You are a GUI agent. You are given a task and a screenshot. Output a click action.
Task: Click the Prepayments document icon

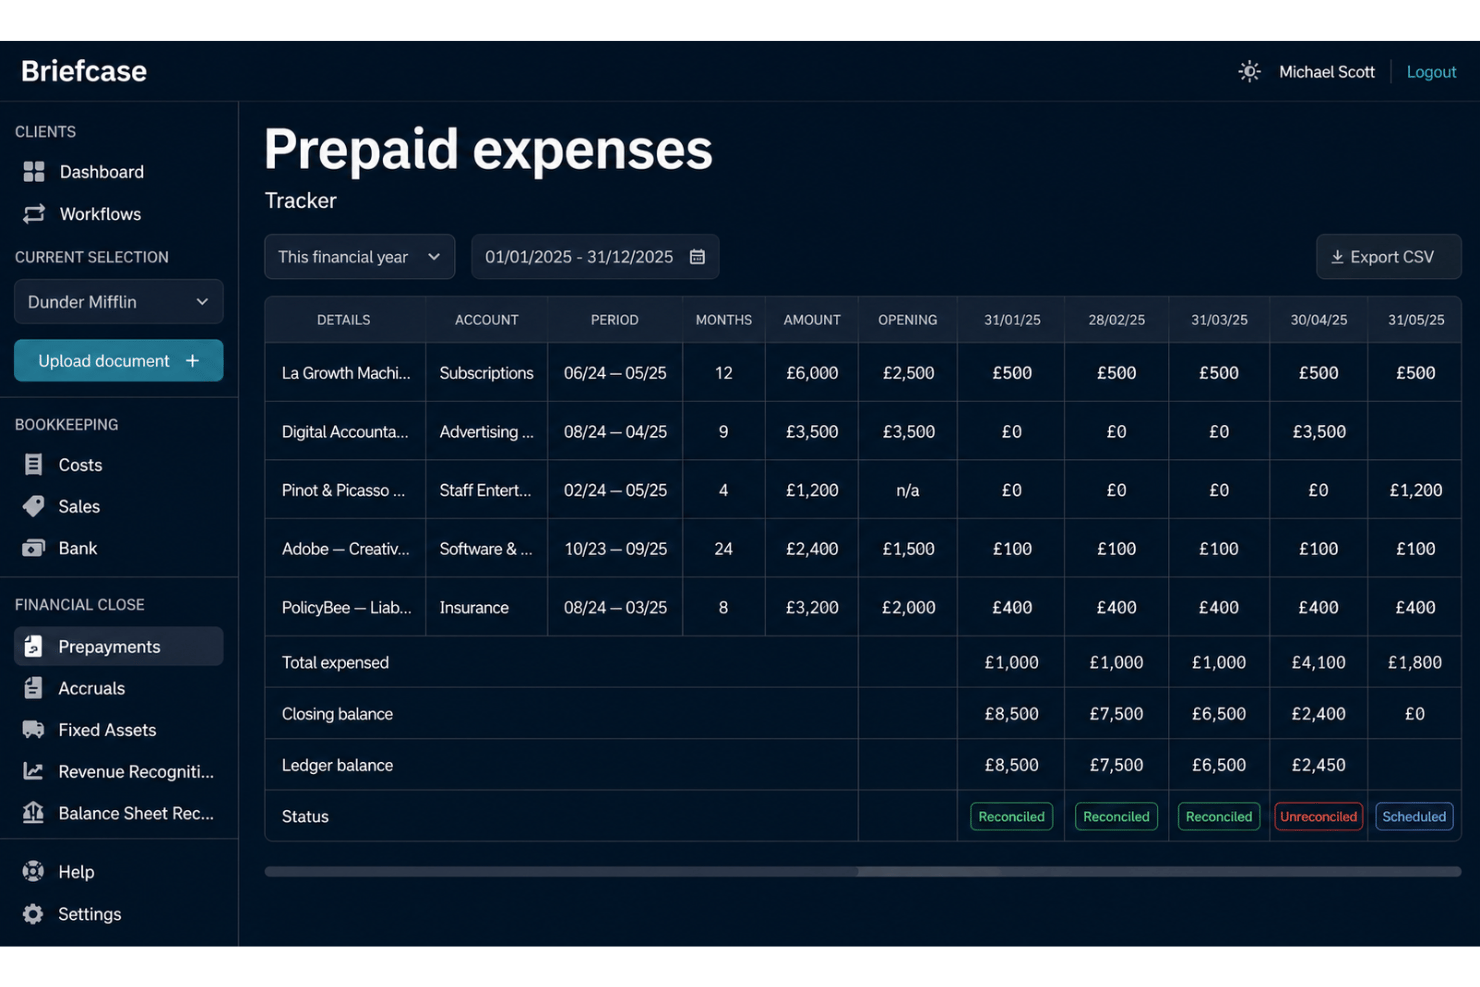[33, 647]
